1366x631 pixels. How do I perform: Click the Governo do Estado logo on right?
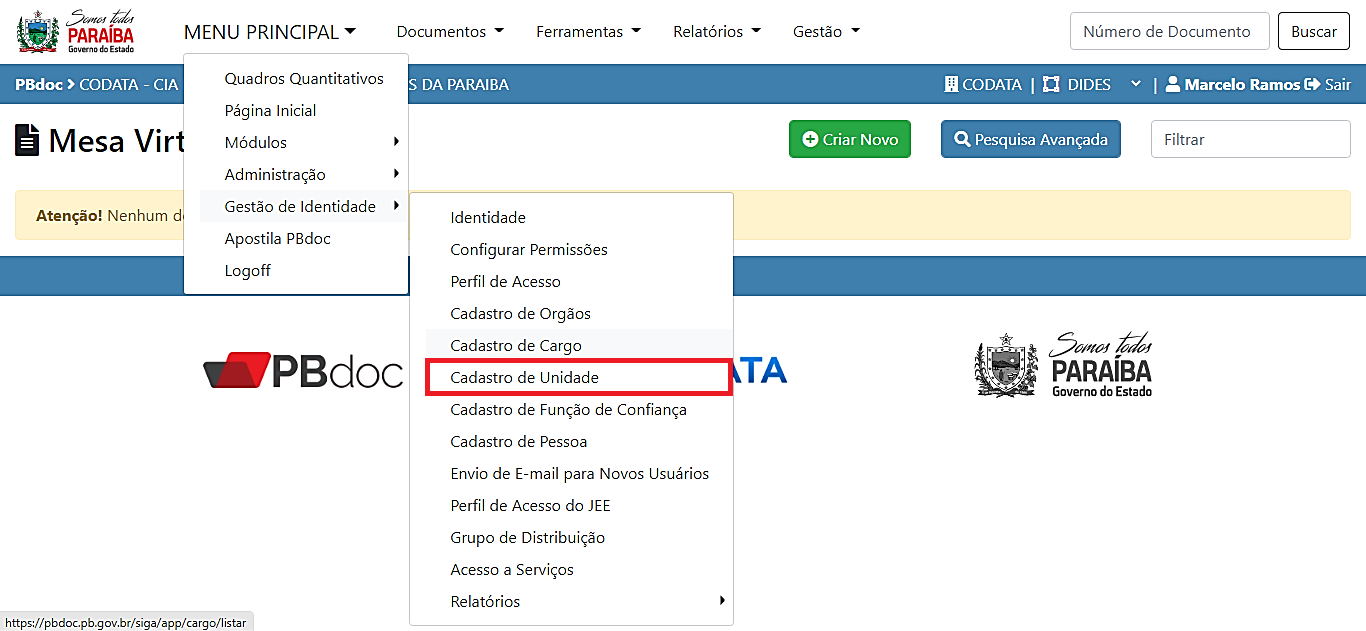tap(1064, 365)
